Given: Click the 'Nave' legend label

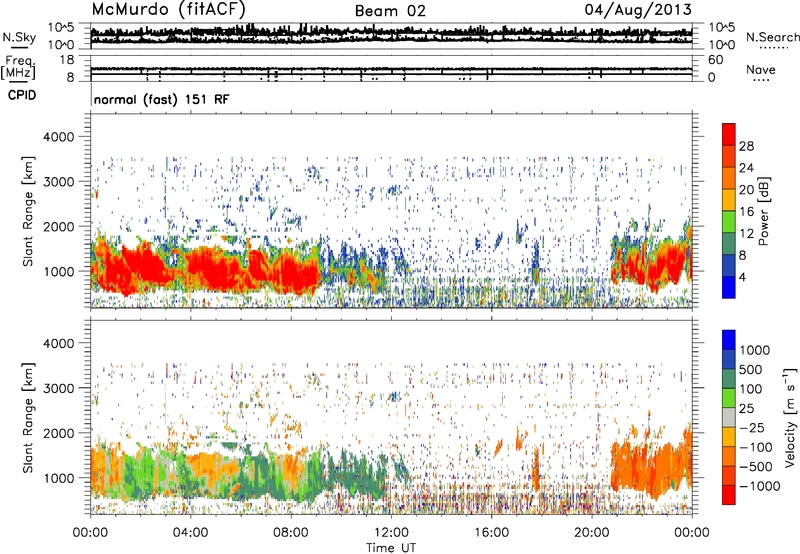Looking at the screenshot, I should pos(761,69).
